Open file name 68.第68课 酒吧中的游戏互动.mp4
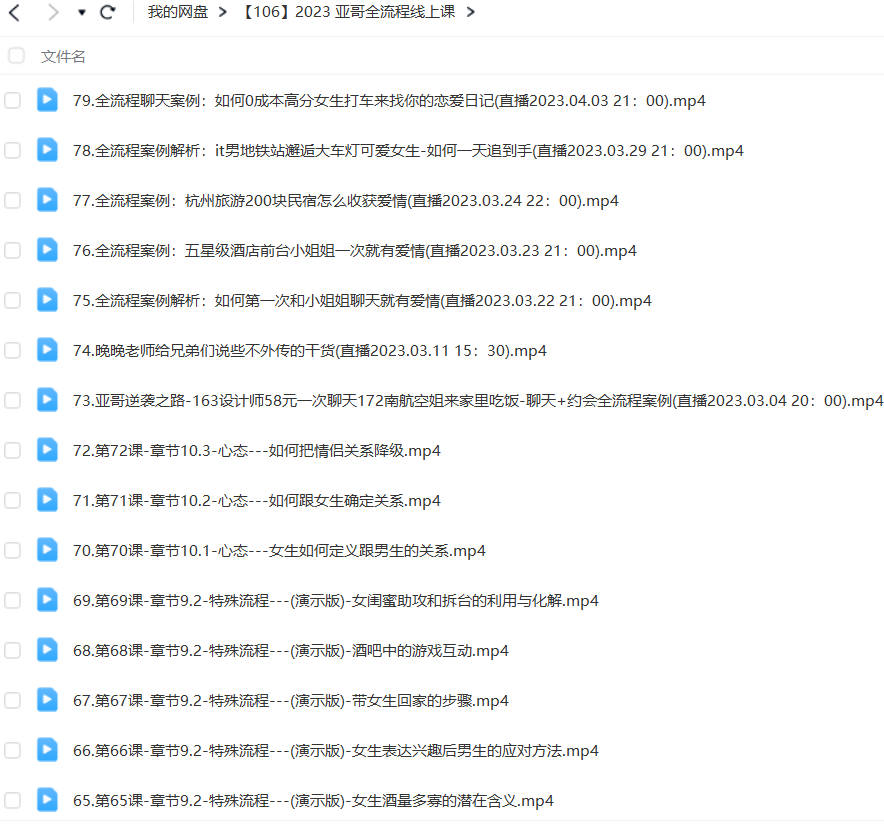 coord(290,651)
